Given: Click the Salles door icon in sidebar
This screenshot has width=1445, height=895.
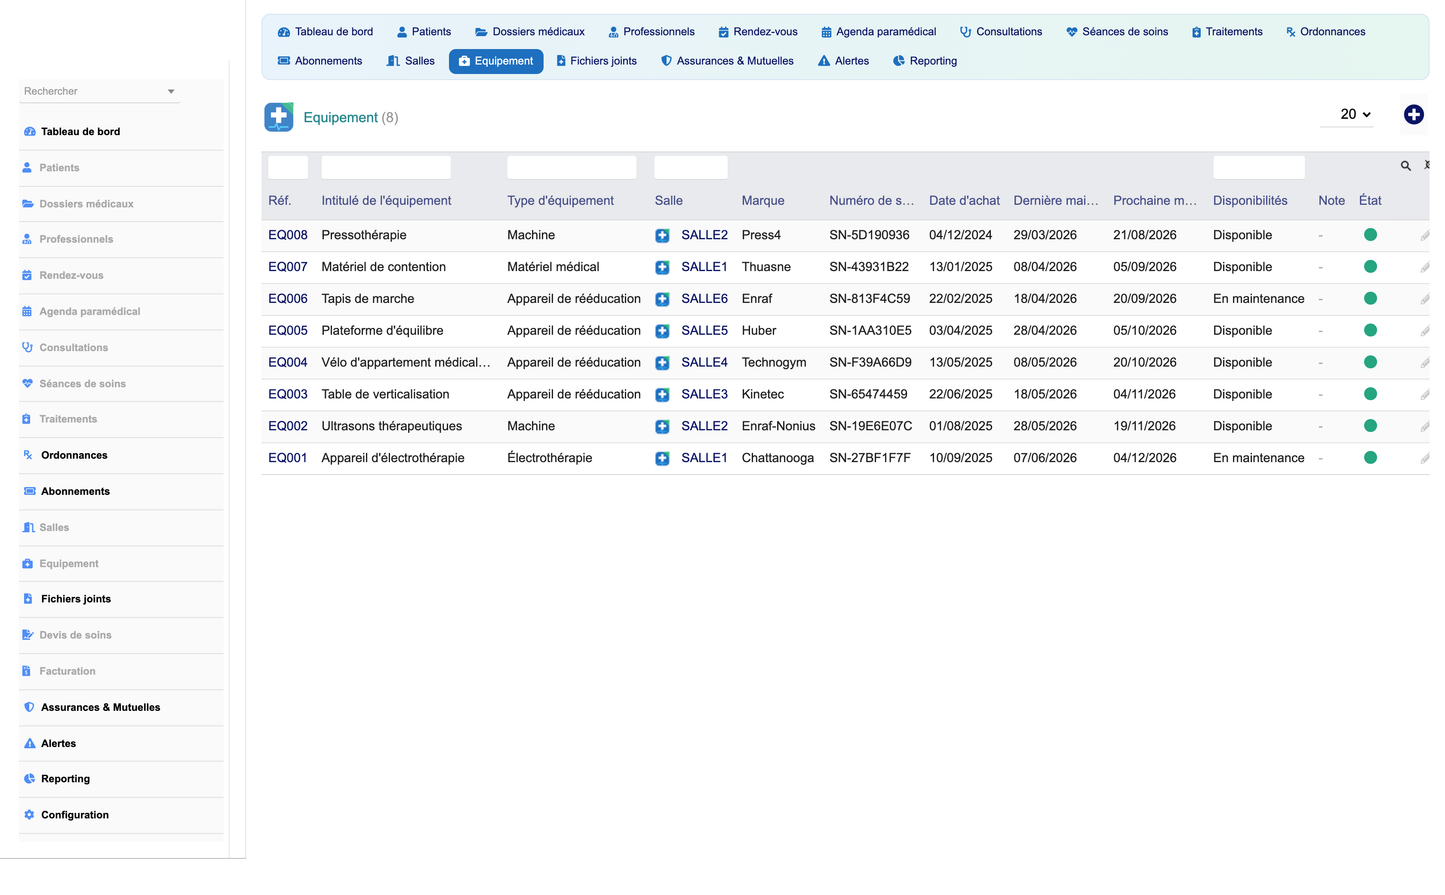Looking at the screenshot, I should [28, 528].
